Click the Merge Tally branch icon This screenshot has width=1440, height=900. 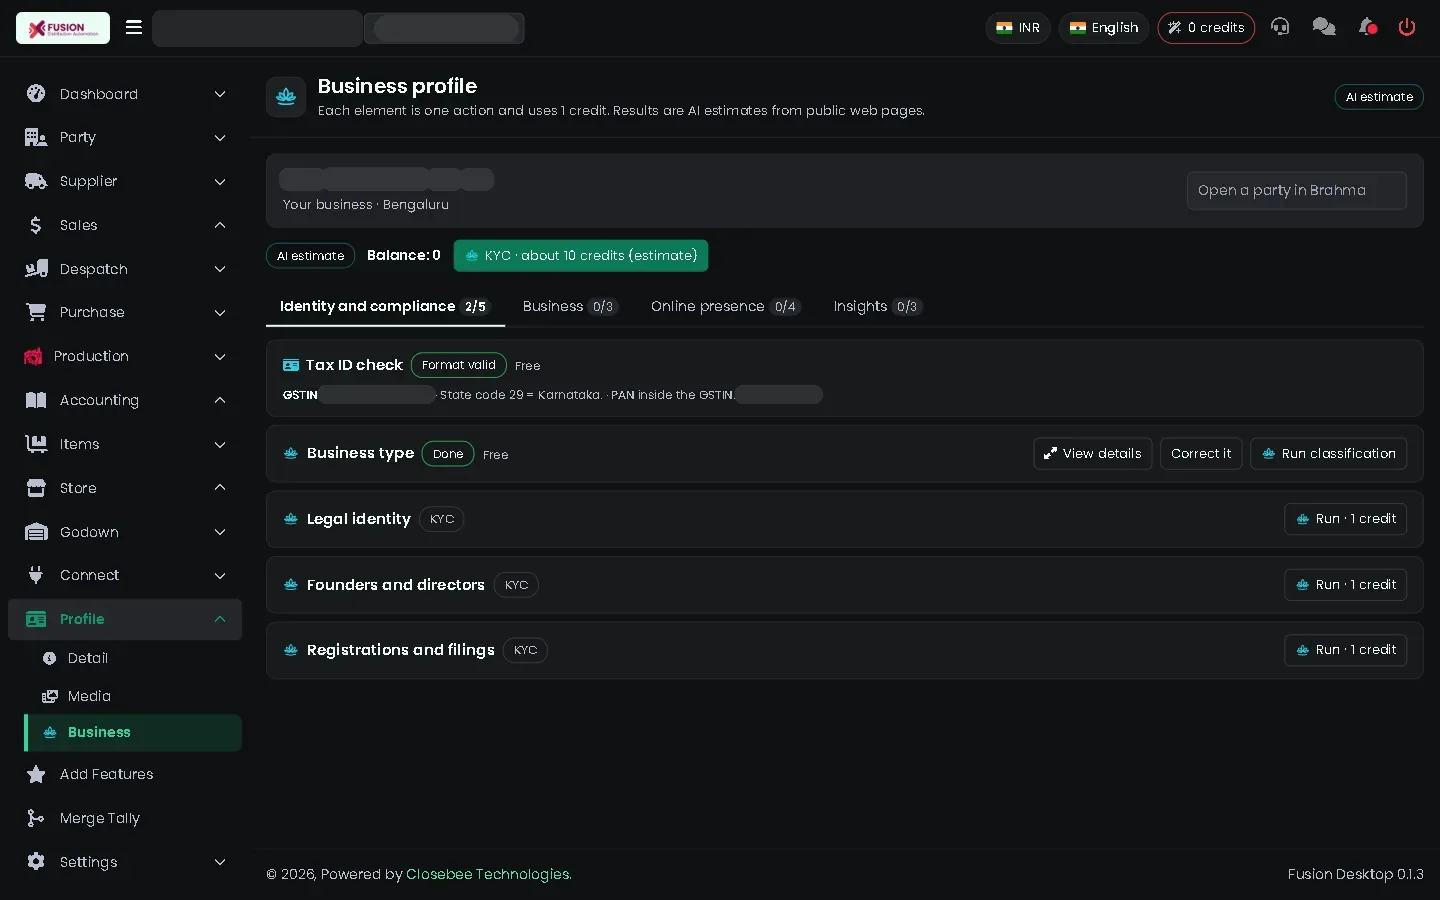[x=36, y=818]
